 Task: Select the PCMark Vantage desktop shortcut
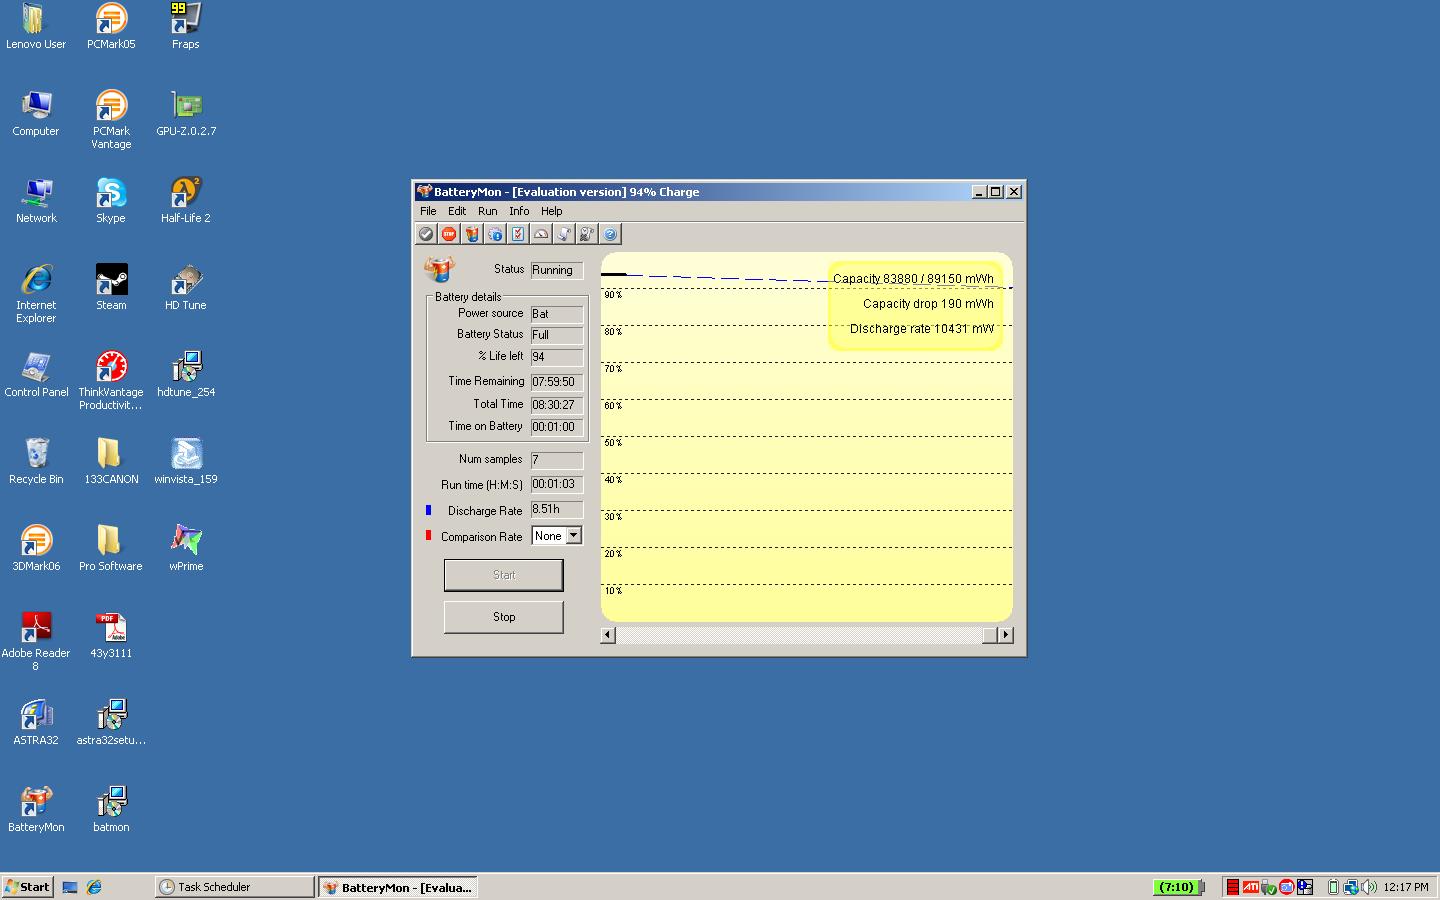click(111, 120)
